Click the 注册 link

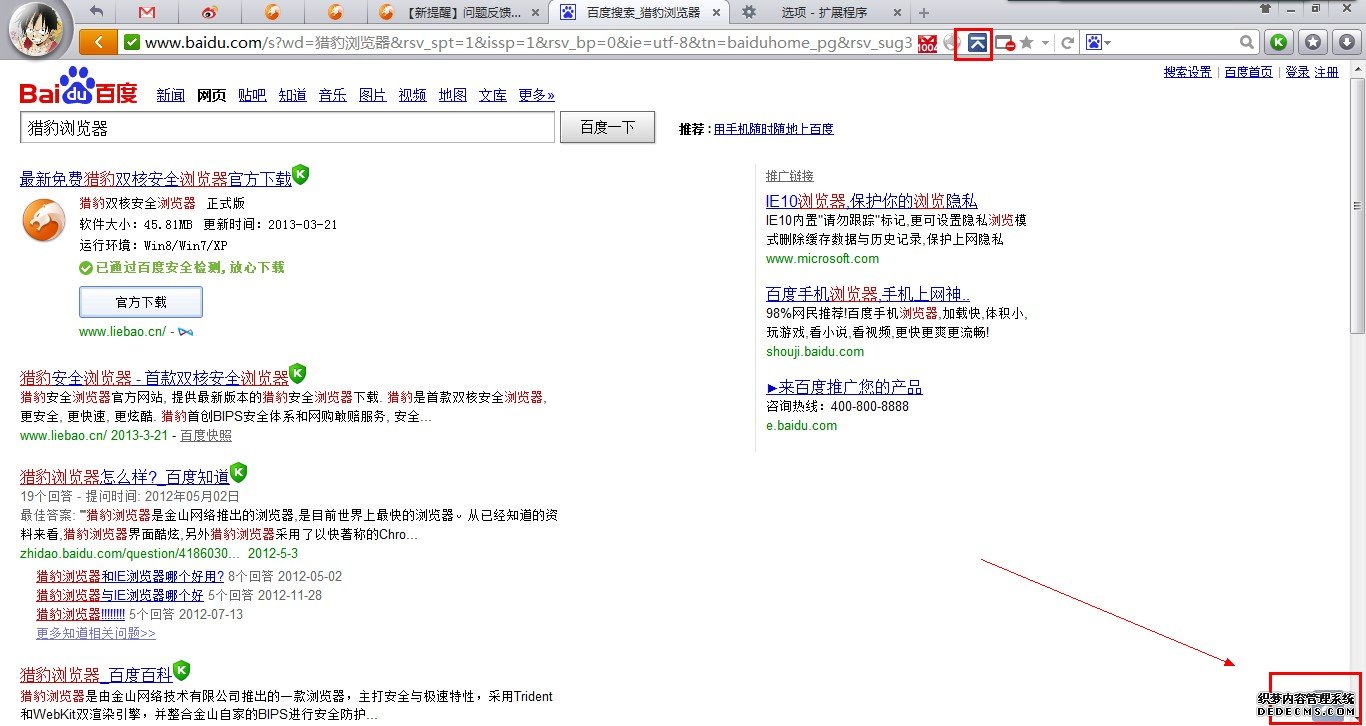click(x=1327, y=72)
